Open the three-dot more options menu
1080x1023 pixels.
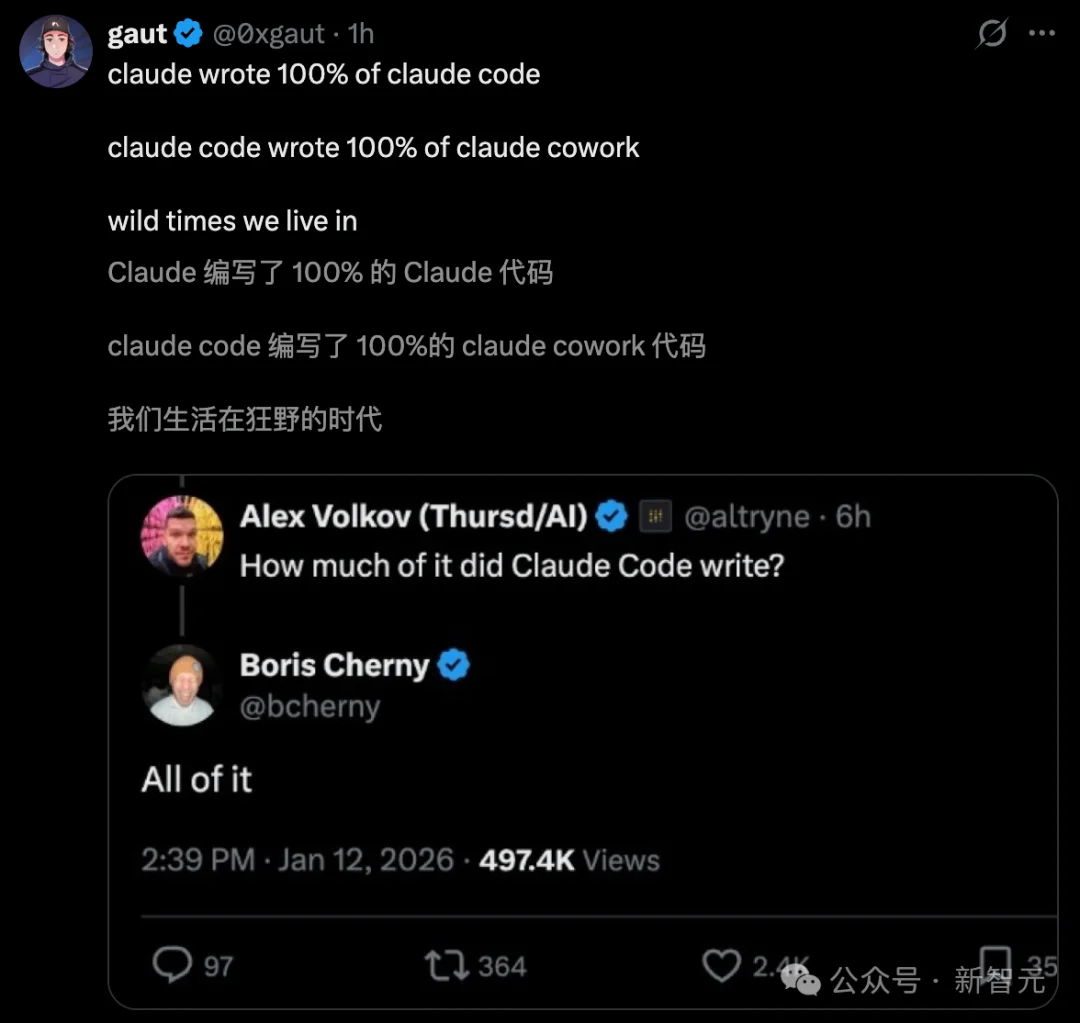[x=1042, y=34]
